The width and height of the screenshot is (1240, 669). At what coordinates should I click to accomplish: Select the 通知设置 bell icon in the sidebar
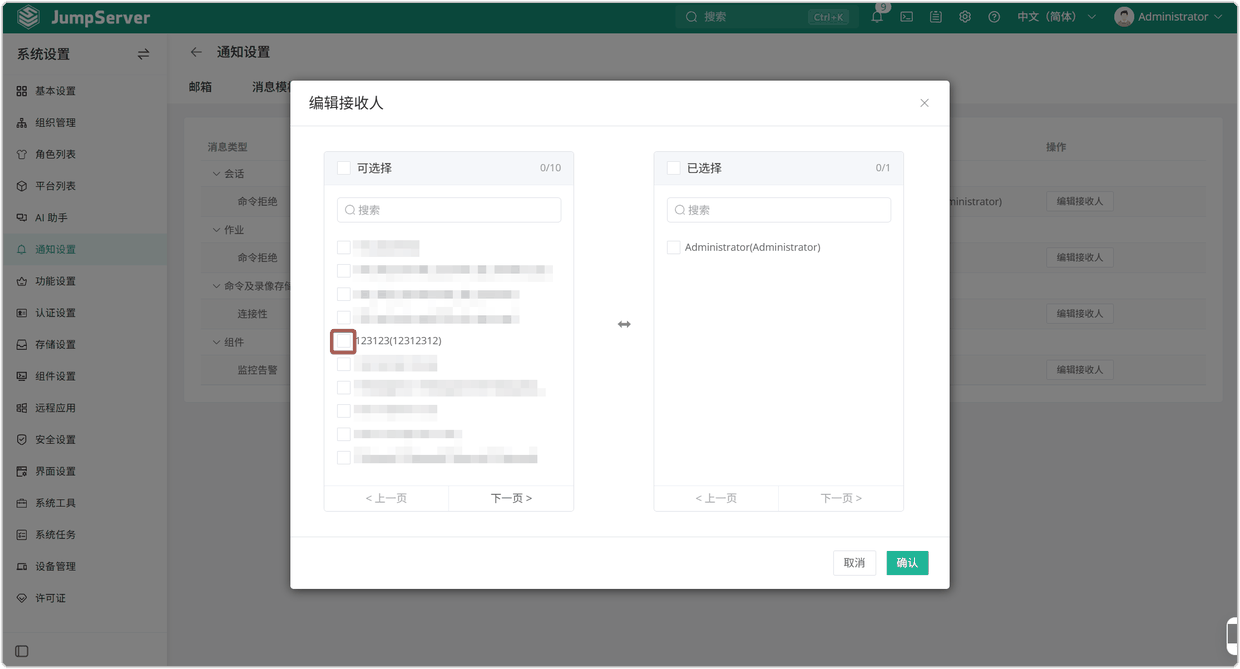(x=22, y=250)
